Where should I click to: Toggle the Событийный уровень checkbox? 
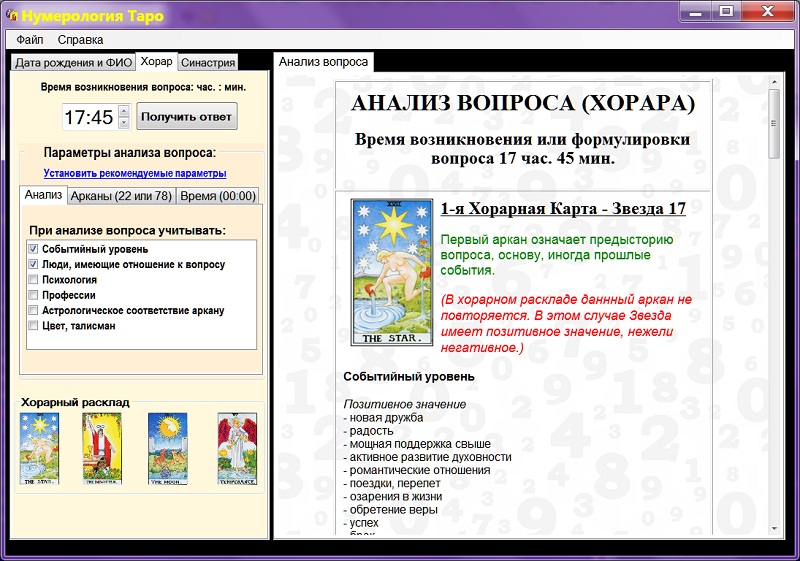[x=33, y=249]
